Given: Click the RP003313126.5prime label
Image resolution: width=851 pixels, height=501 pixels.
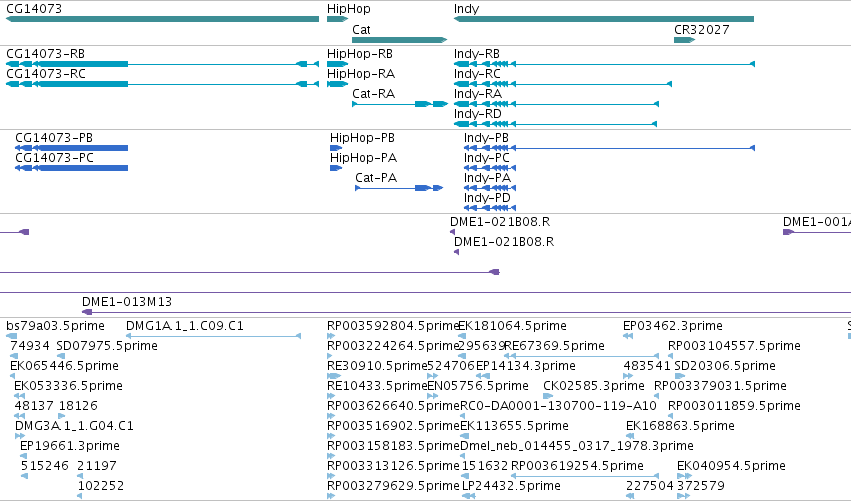Looking at the screenshot, I should point(393,466).
